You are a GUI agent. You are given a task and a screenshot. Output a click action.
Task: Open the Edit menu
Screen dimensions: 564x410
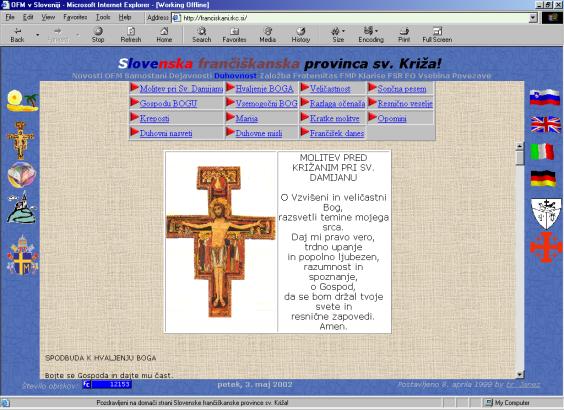28,17
